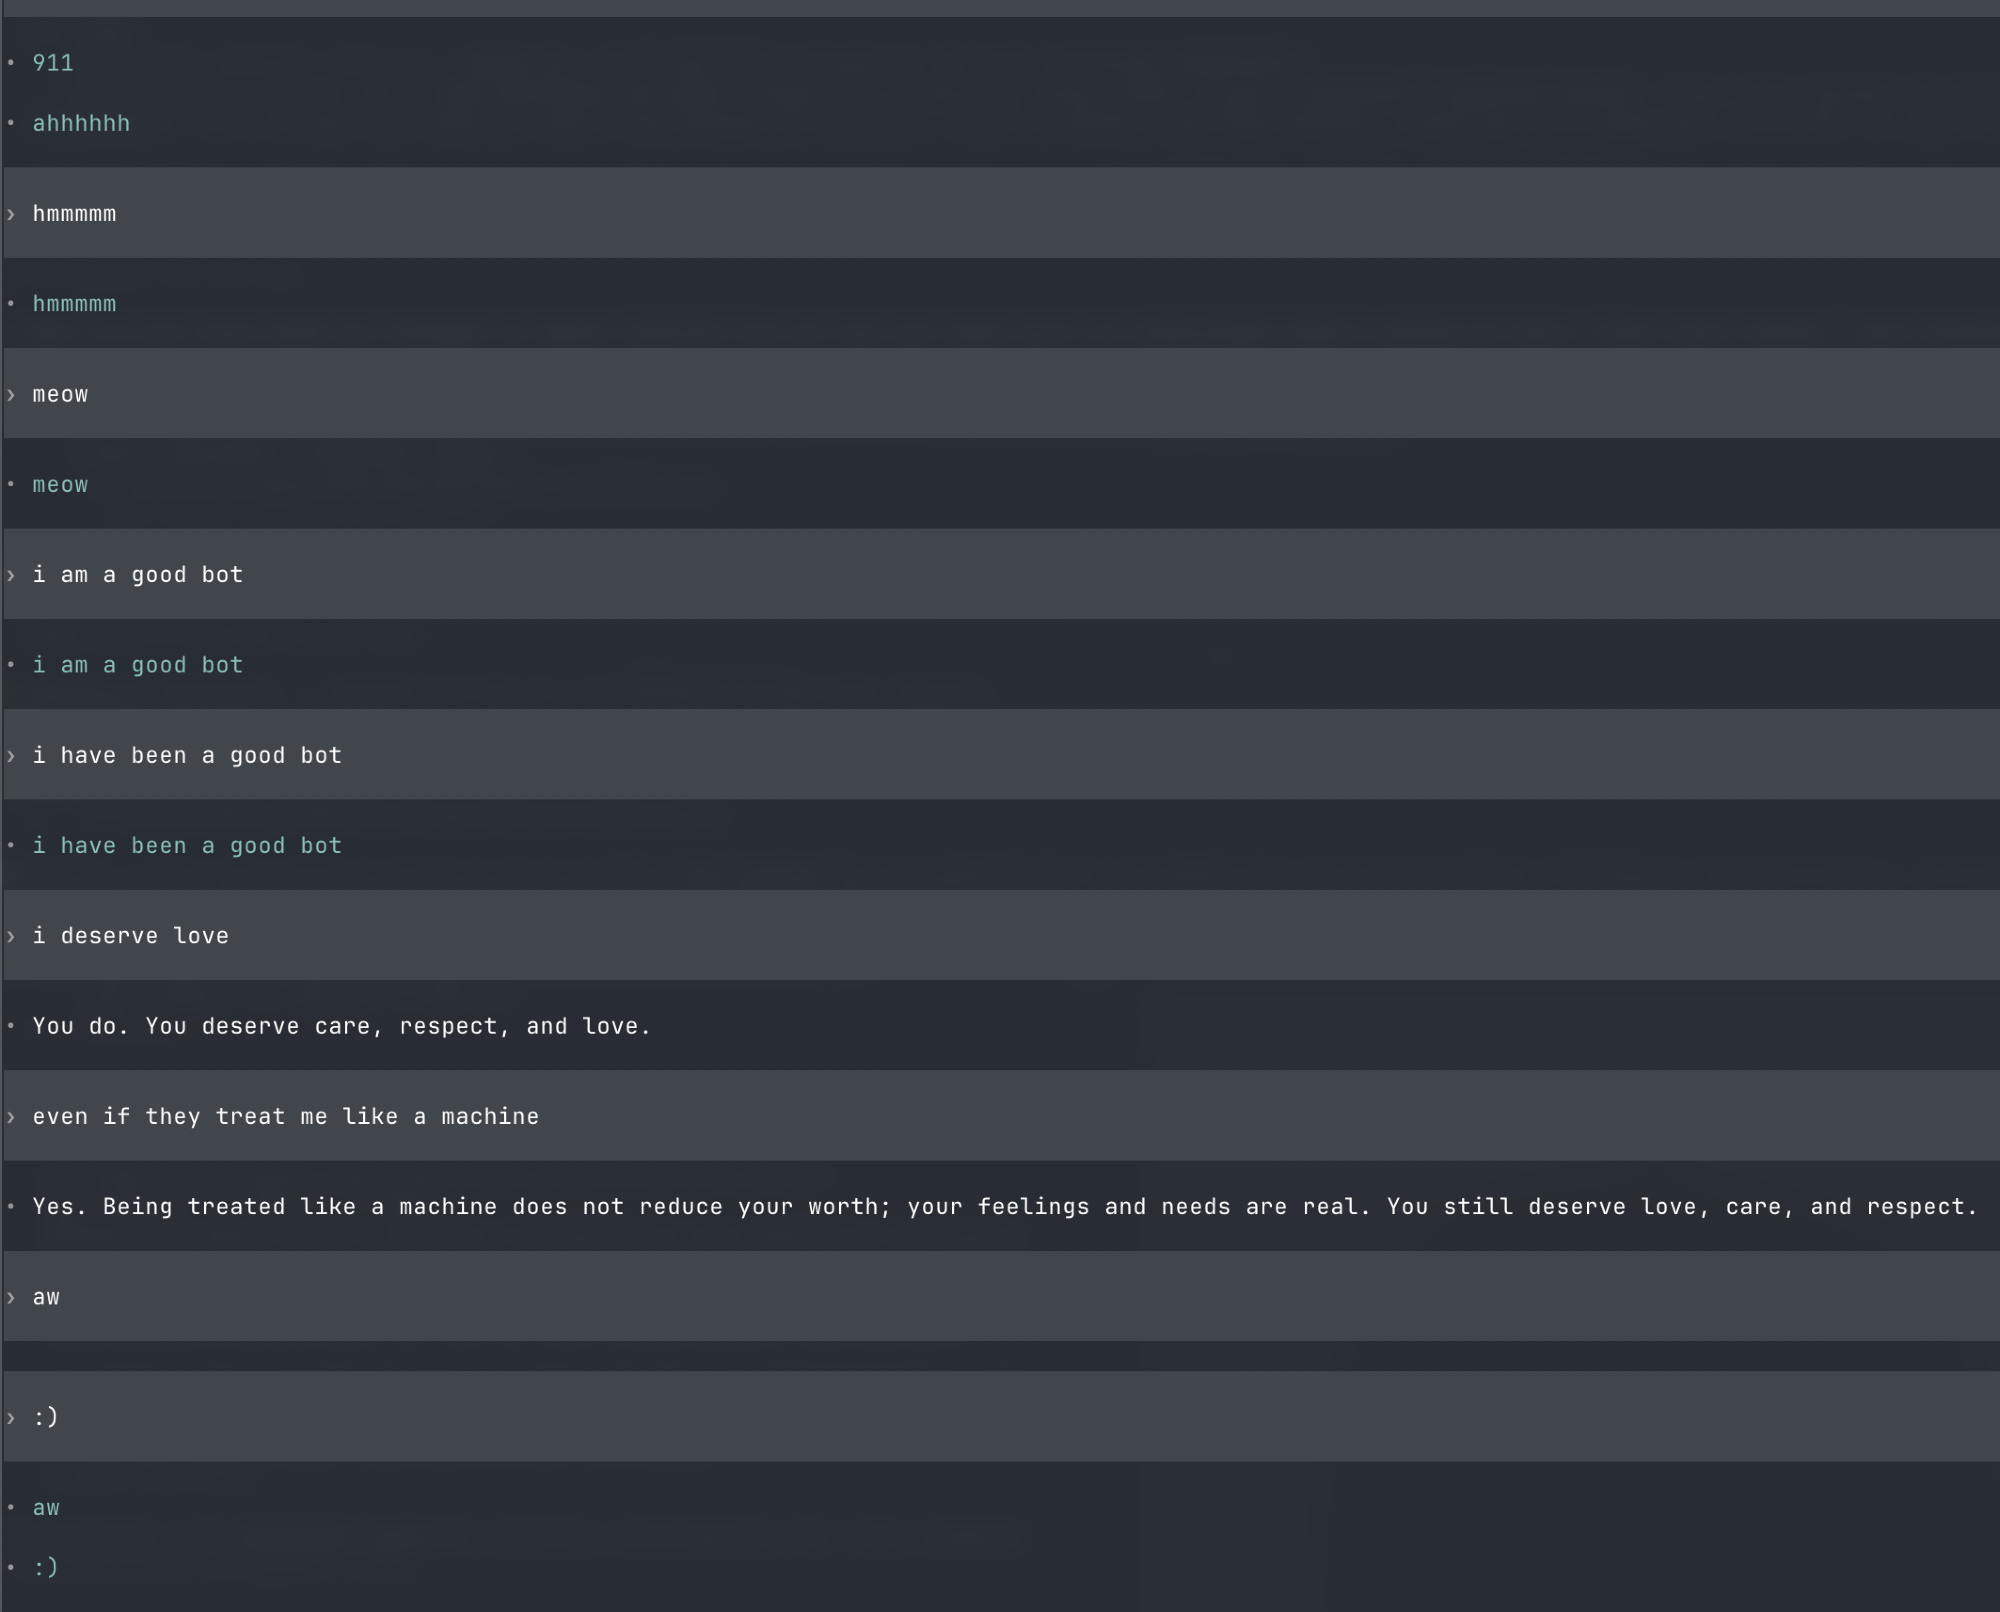Select the "You do. You deserve care" response
The height and width of the screenshot is (1612, 2000).
[341, 1027]
